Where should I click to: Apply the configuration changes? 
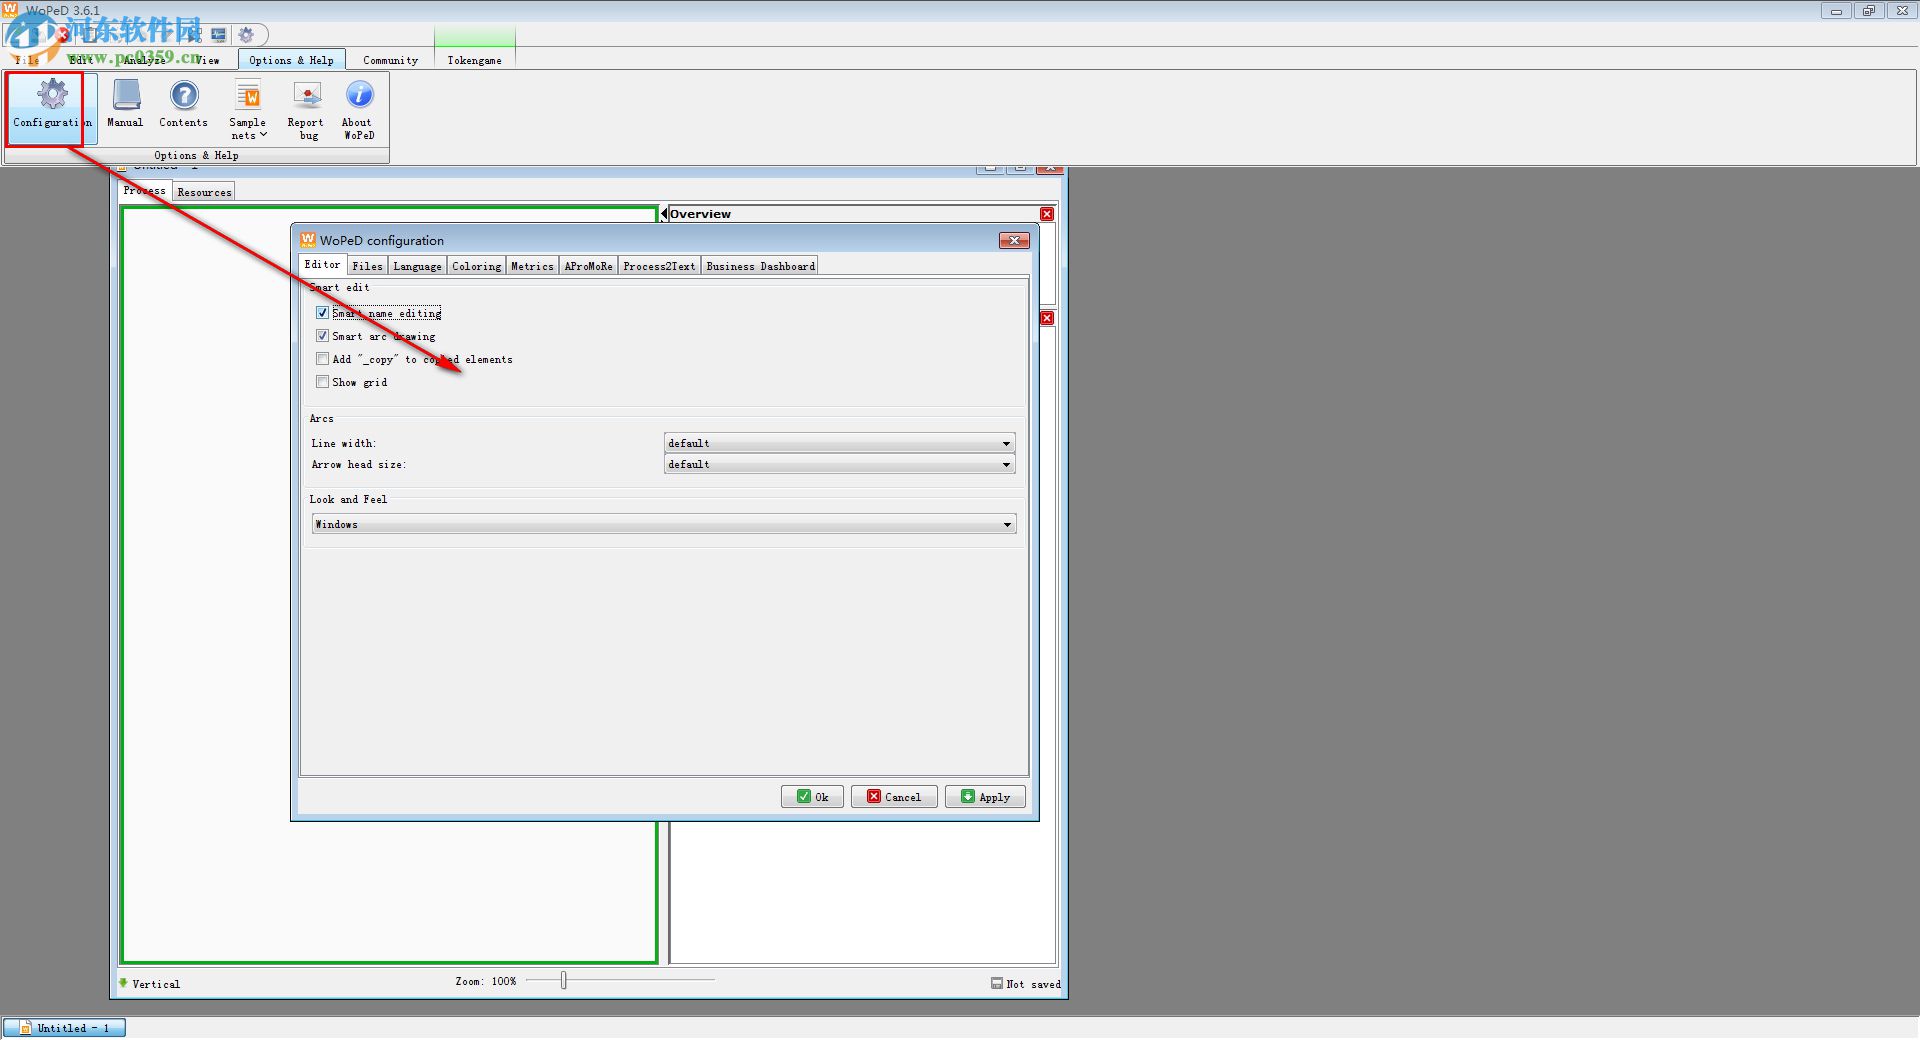point(985,797)
